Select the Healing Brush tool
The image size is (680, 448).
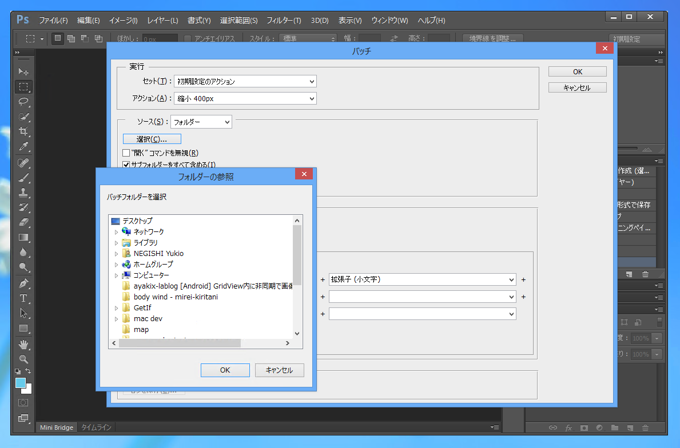23,163
